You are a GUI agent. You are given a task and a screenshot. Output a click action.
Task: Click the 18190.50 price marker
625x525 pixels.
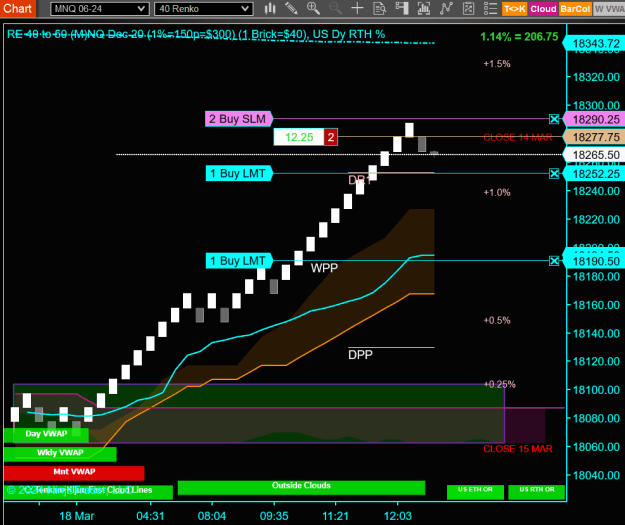point(596,262)
